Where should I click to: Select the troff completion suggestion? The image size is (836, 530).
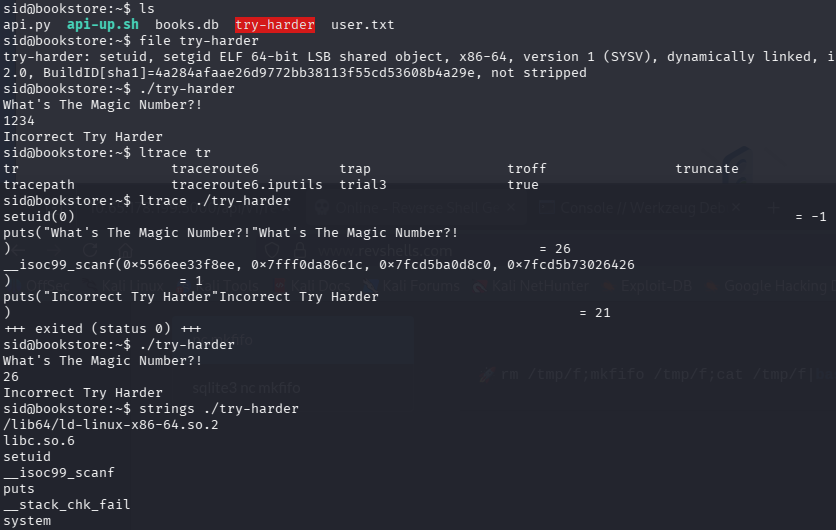tap(526, 168)
